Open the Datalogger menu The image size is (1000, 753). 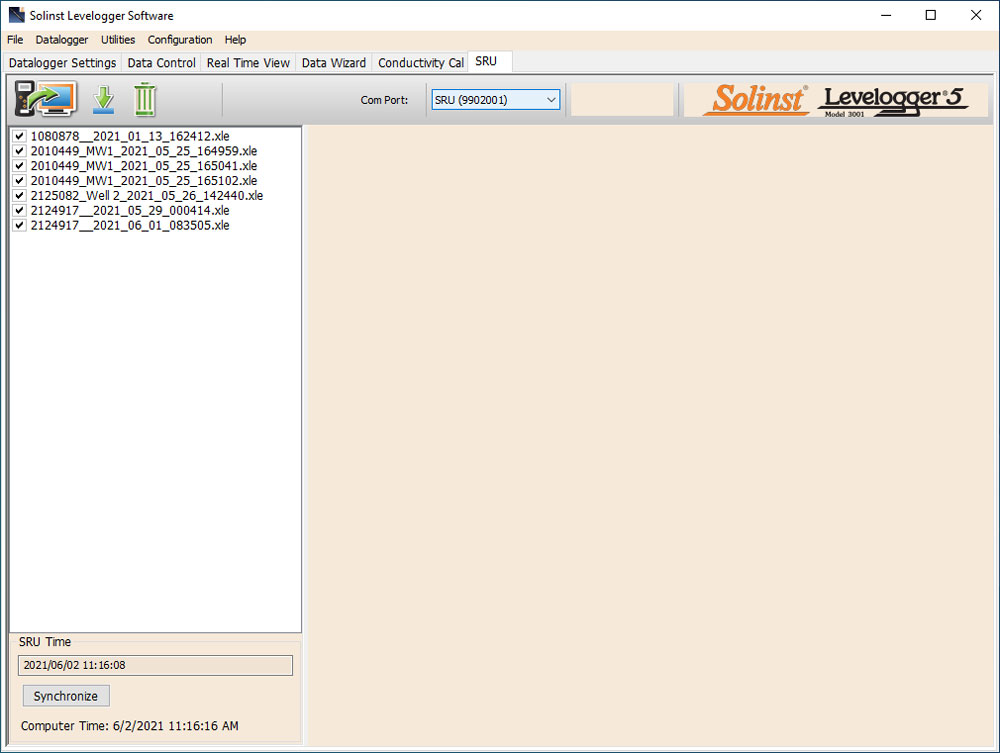point(61,40)
